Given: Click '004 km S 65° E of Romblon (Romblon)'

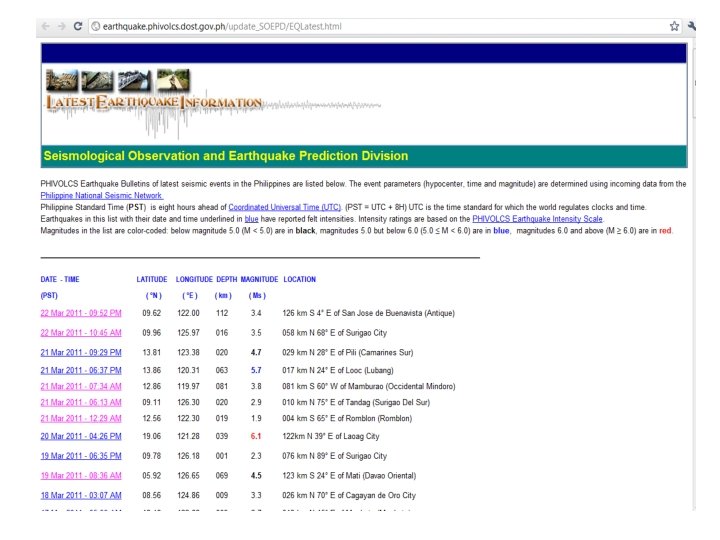Looking at the screenshot, I should pyautogui.click(x=347, y=418).
